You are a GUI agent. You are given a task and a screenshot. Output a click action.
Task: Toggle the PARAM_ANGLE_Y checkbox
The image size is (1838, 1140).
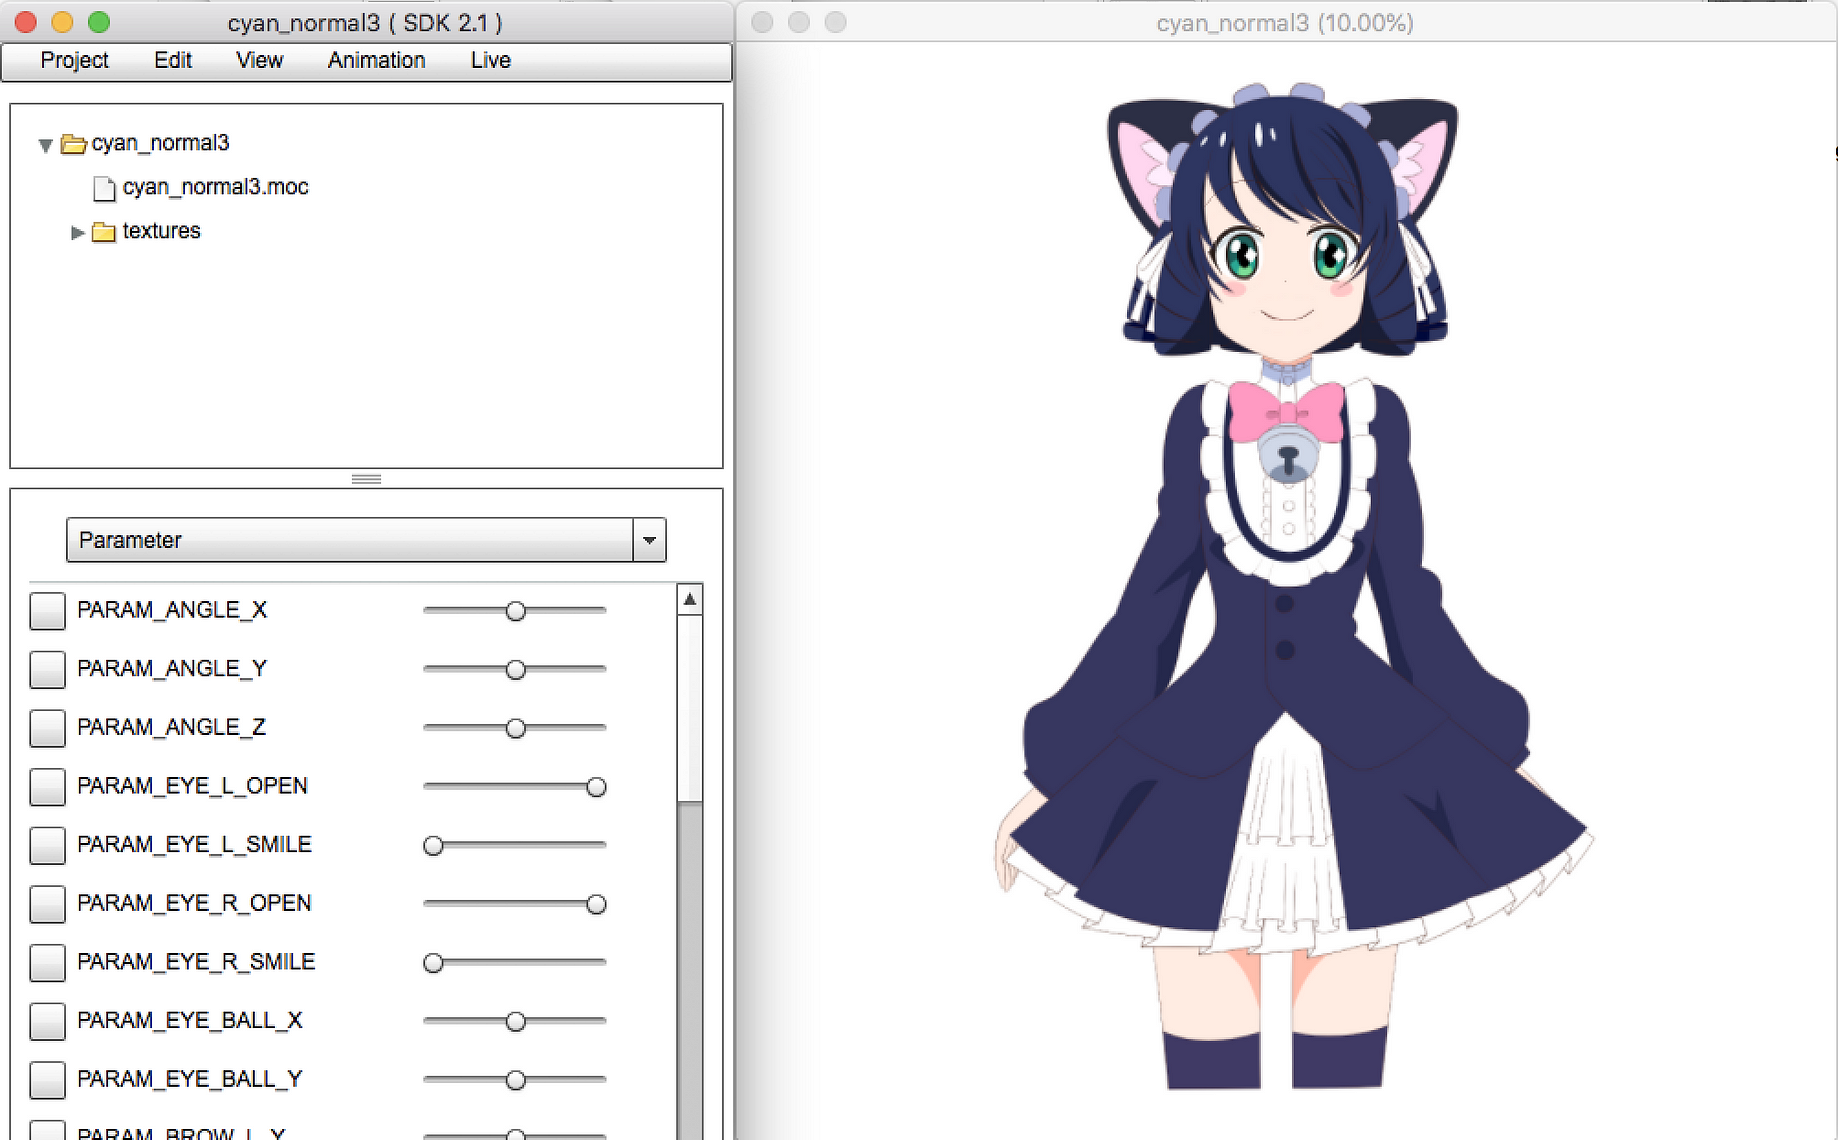[x=47, y=670]
